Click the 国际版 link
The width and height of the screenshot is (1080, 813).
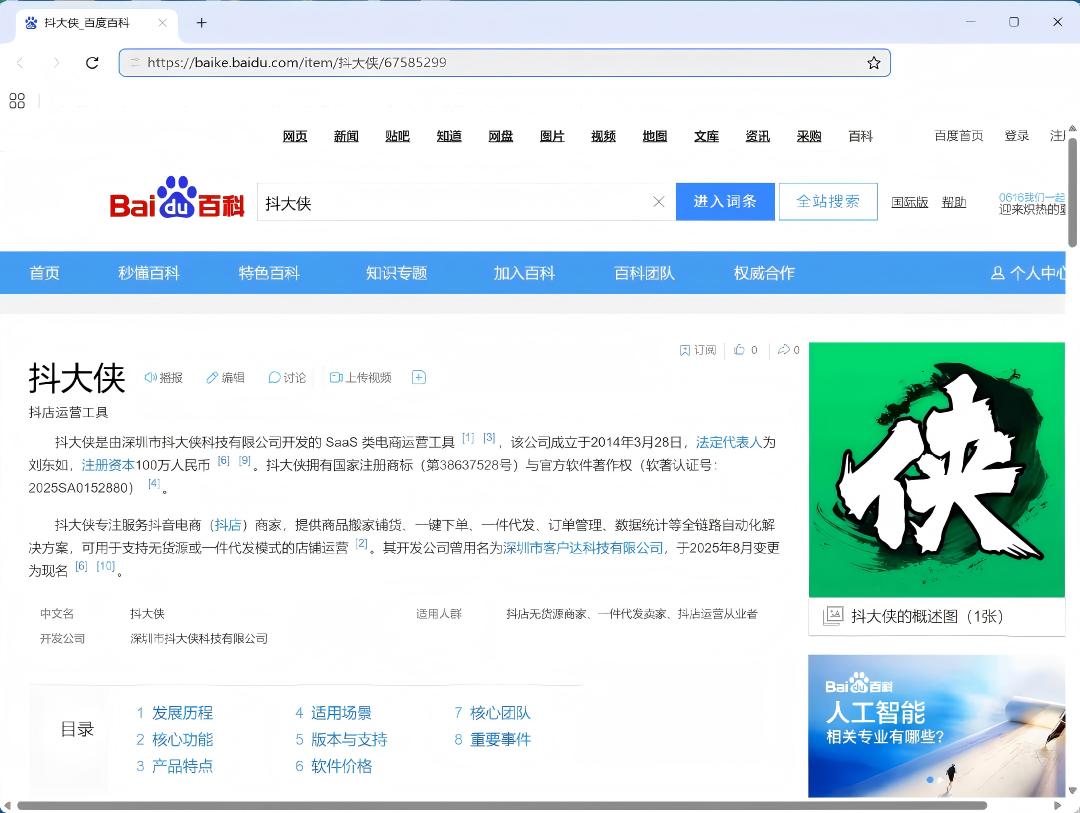click(910, 202)
